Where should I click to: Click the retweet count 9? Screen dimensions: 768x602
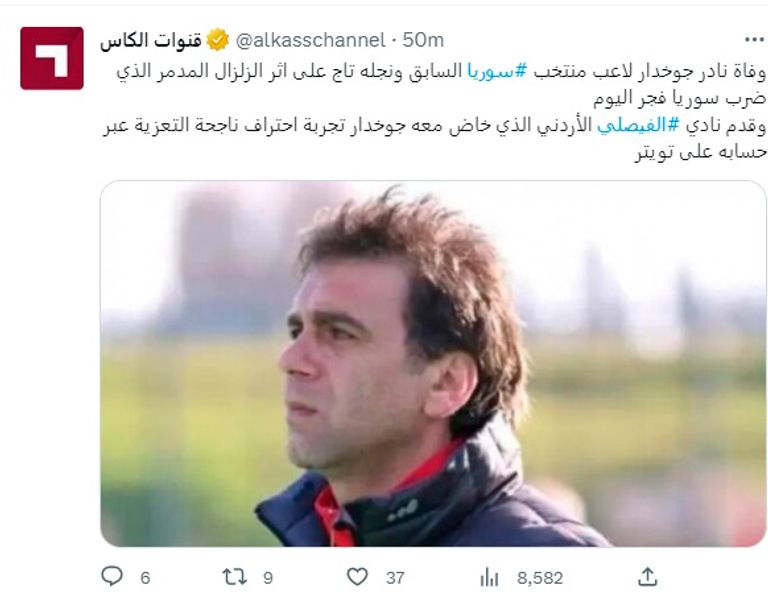pos(268,578)
